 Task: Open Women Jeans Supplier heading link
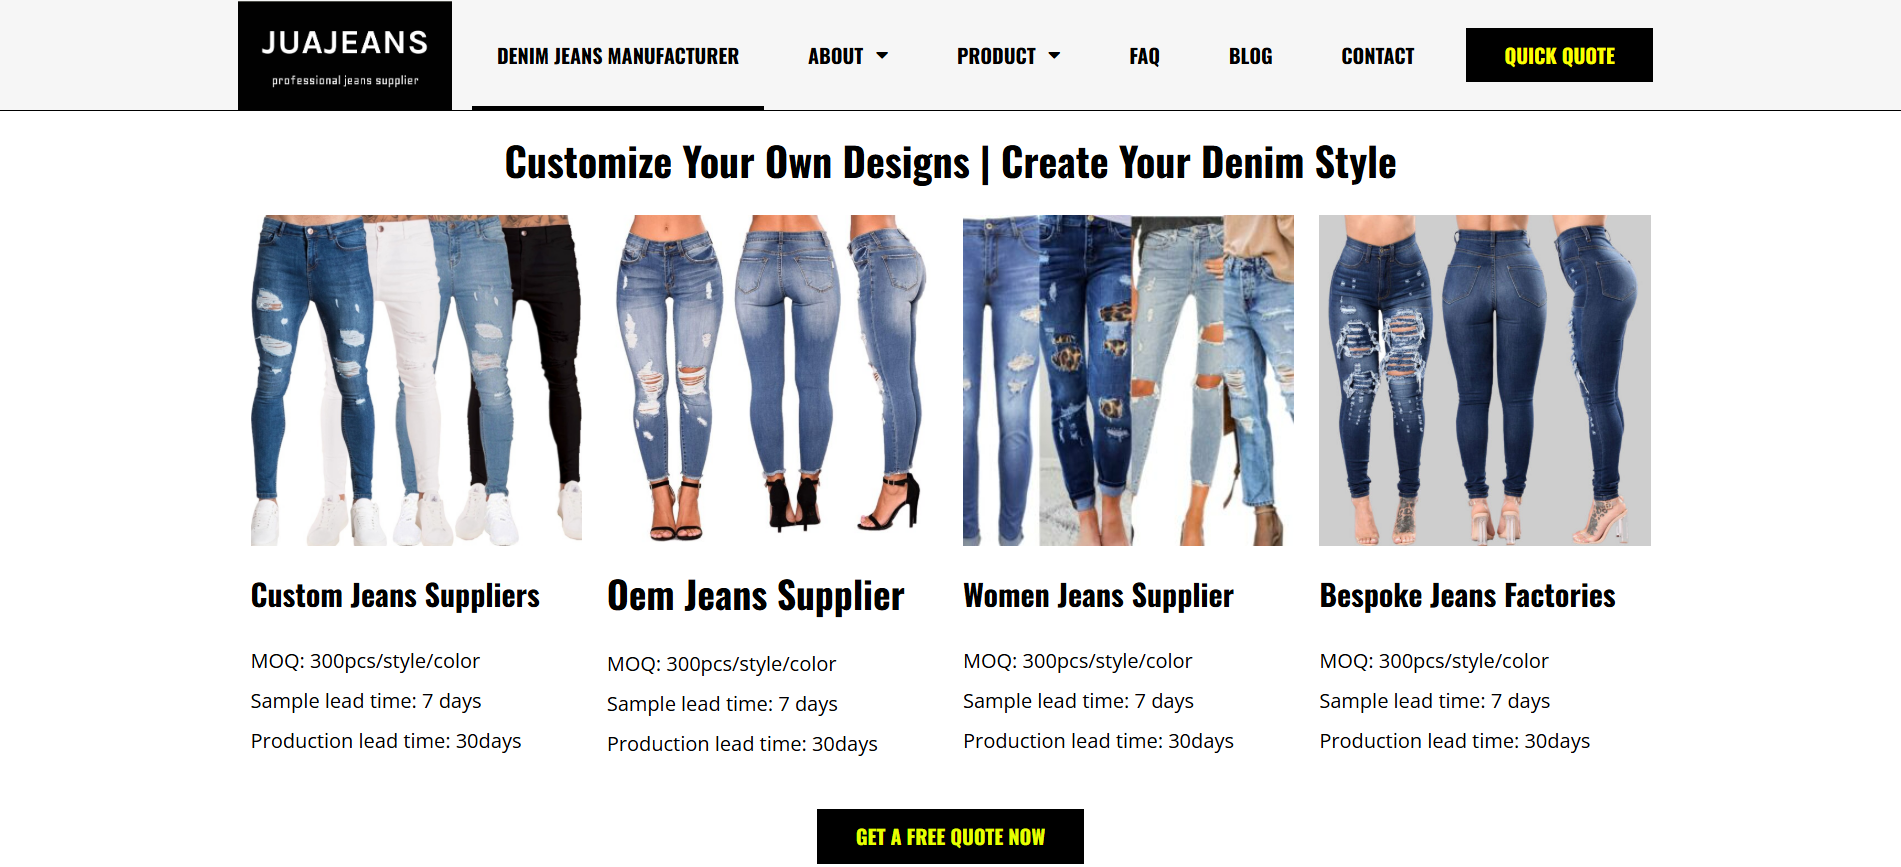[1098, 596]
